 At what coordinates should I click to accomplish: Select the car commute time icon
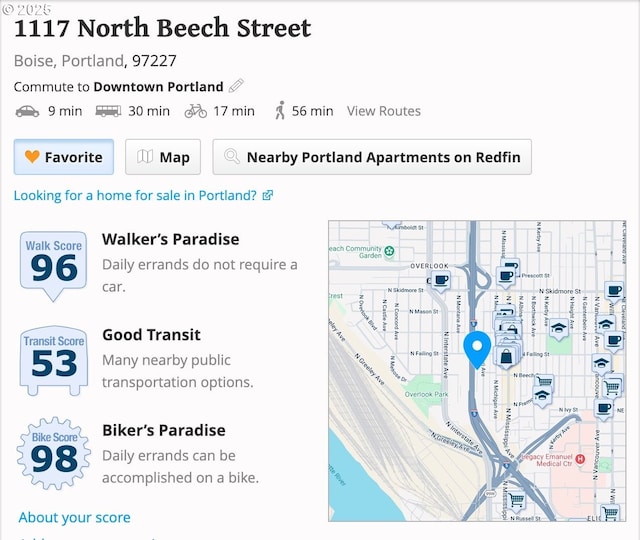pos(27,111)
